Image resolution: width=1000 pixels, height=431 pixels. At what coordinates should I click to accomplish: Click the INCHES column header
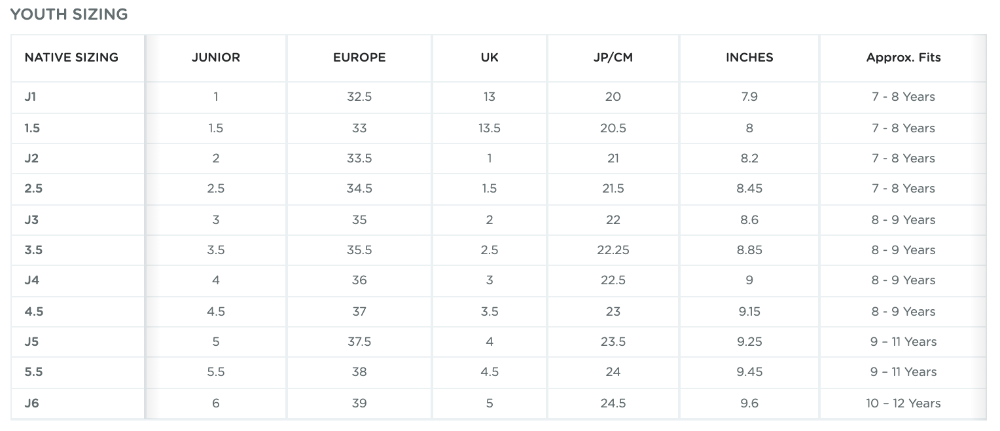[749, 58]
